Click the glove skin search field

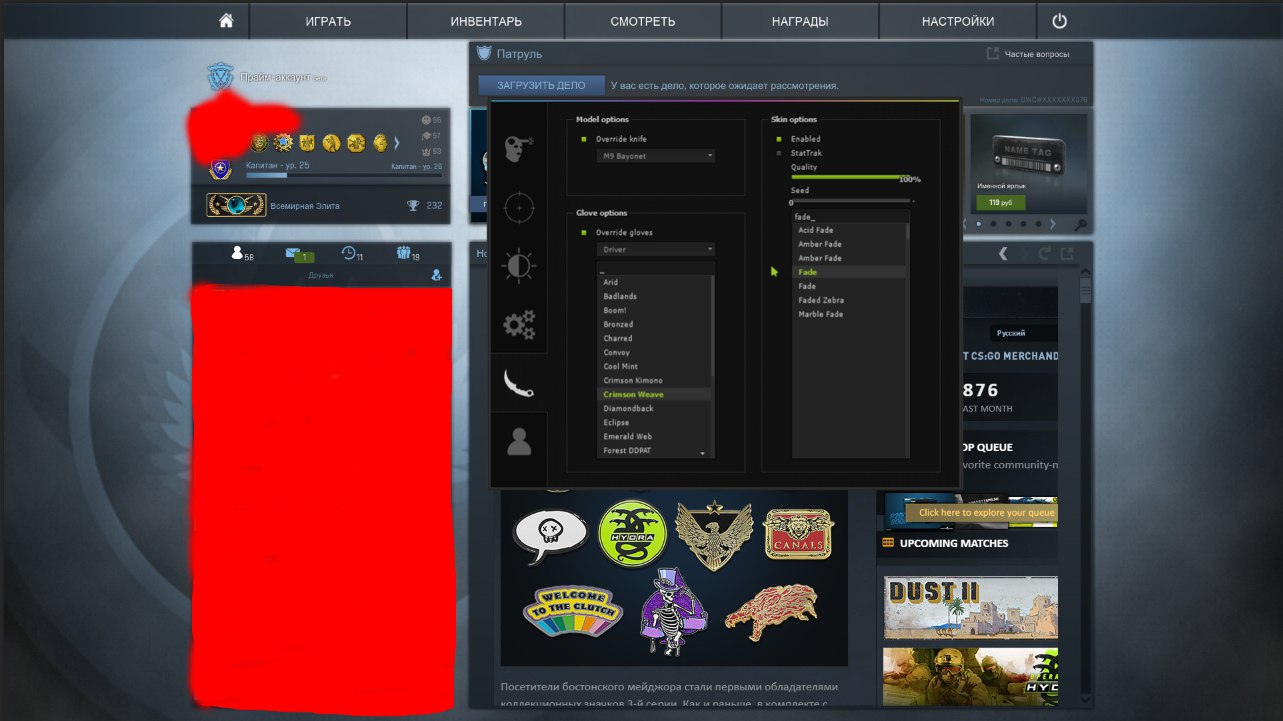tap(656, 268)
